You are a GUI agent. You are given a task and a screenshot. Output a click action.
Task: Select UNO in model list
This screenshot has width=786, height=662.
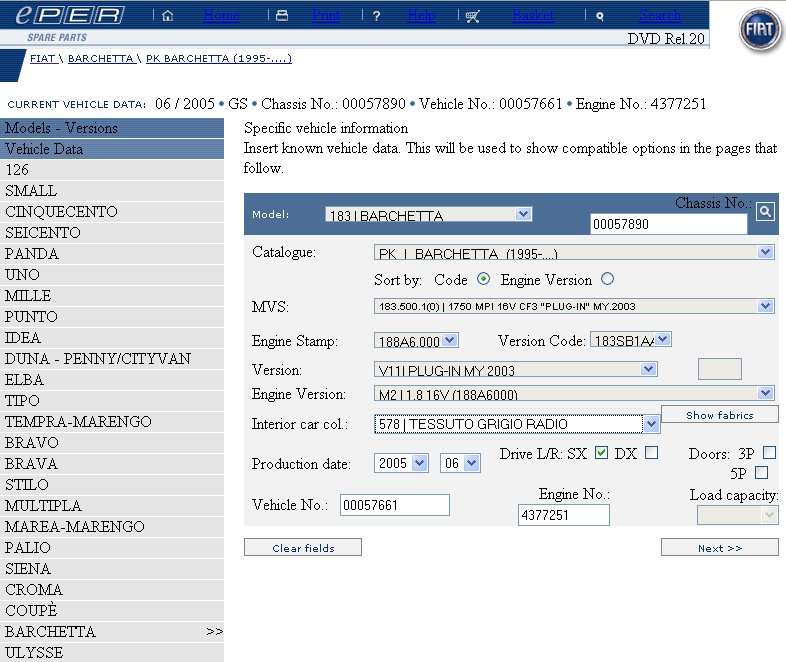112,275
